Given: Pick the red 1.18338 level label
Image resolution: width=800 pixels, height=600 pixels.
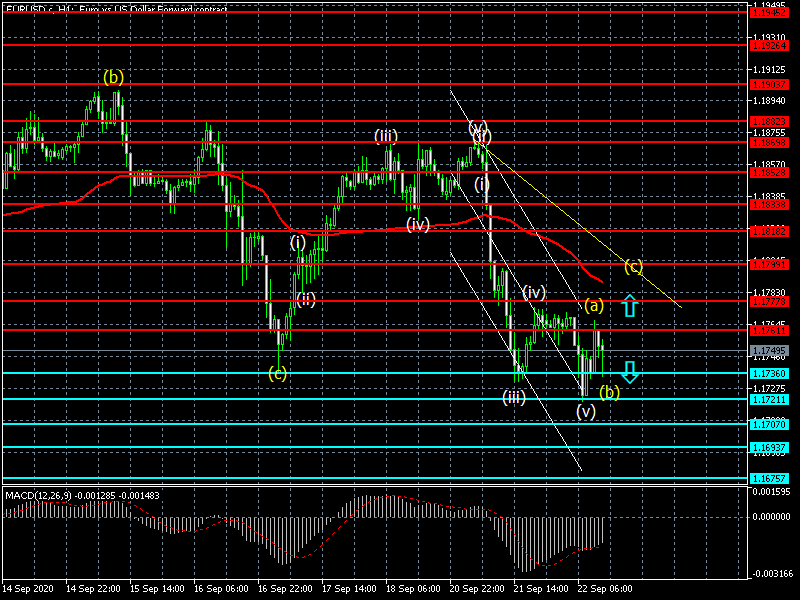Looking at the screenshot, I should (x=769, y=205).
